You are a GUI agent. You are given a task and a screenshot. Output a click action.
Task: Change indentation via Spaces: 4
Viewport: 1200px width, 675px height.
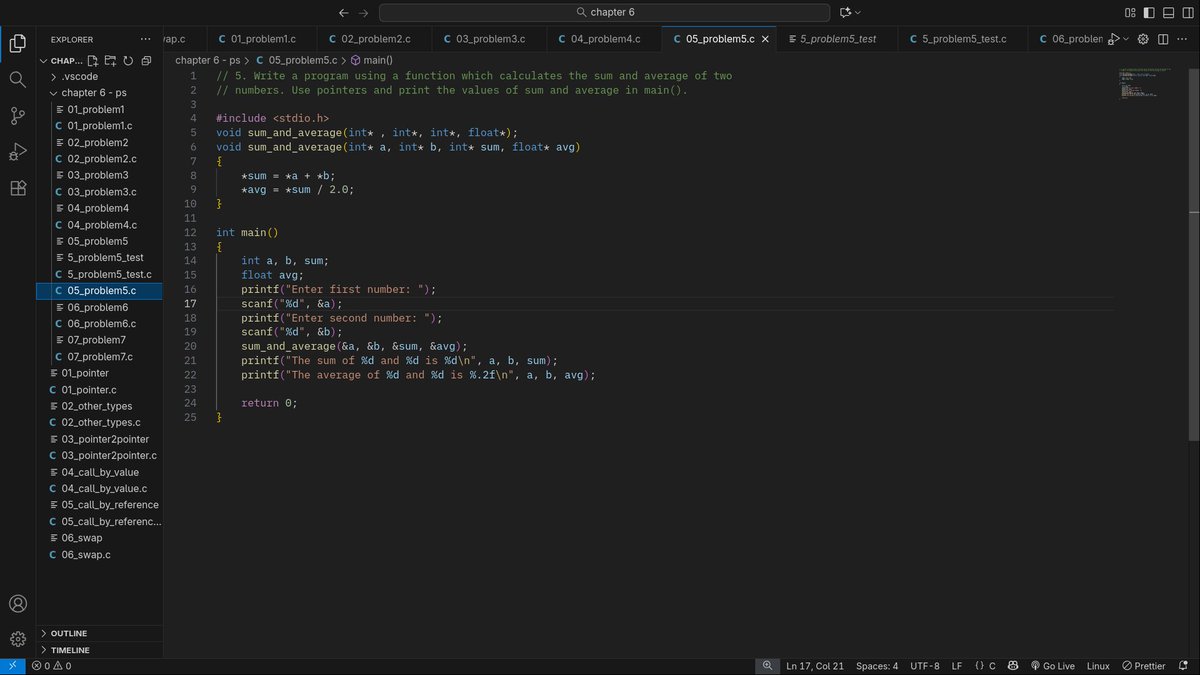[877, 666]
